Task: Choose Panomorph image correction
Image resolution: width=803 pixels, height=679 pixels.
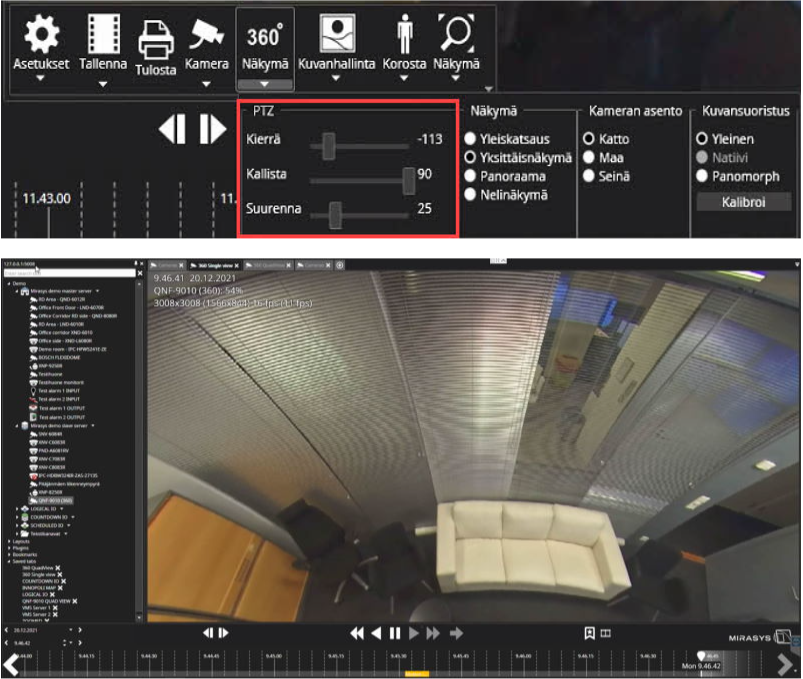Action: pos(703,176)
